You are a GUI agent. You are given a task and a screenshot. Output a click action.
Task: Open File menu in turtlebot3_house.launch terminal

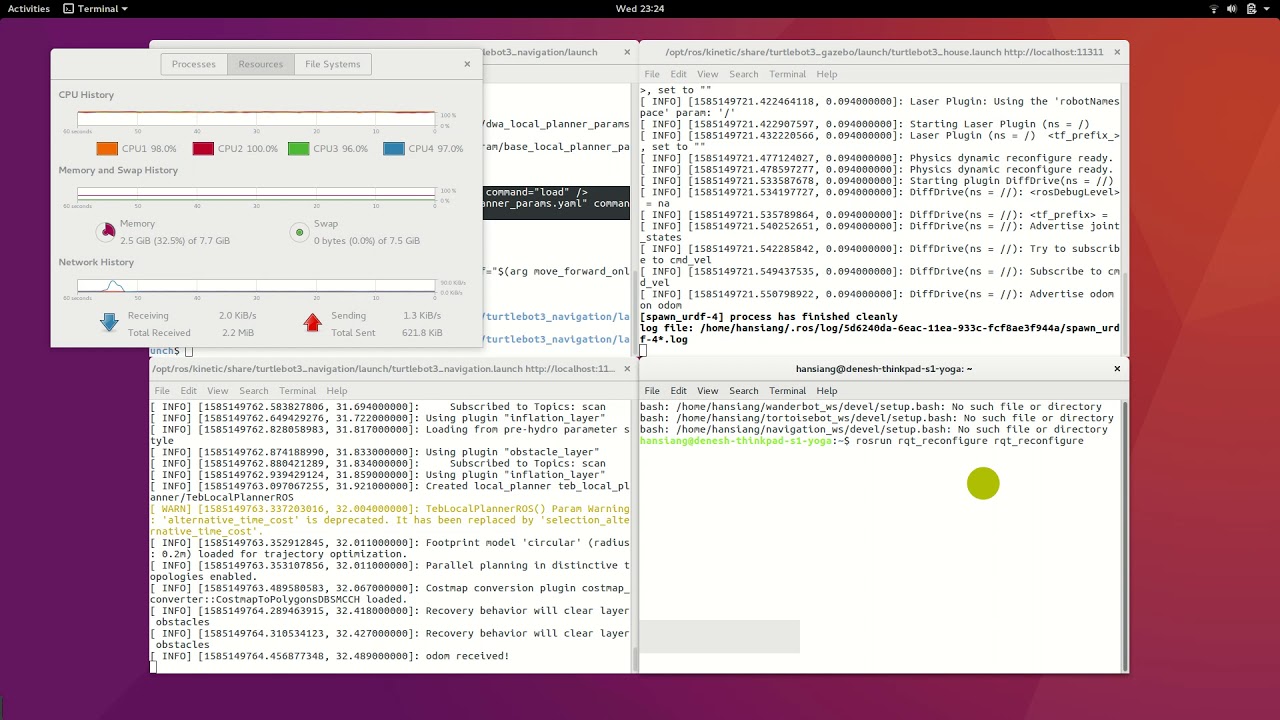tap(652, 74)
